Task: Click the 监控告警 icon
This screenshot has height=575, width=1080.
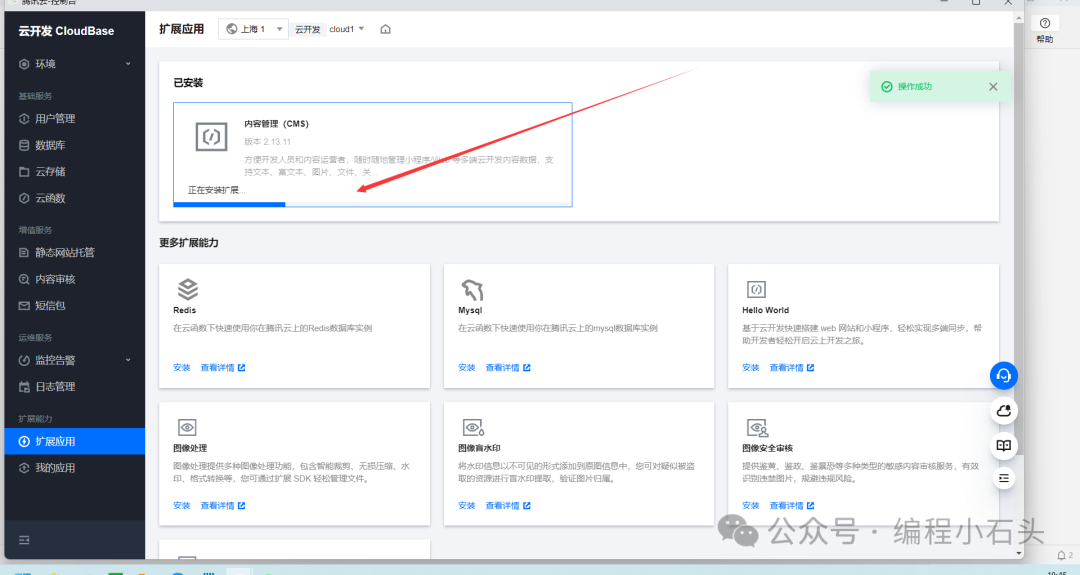Action: (24, 360)
